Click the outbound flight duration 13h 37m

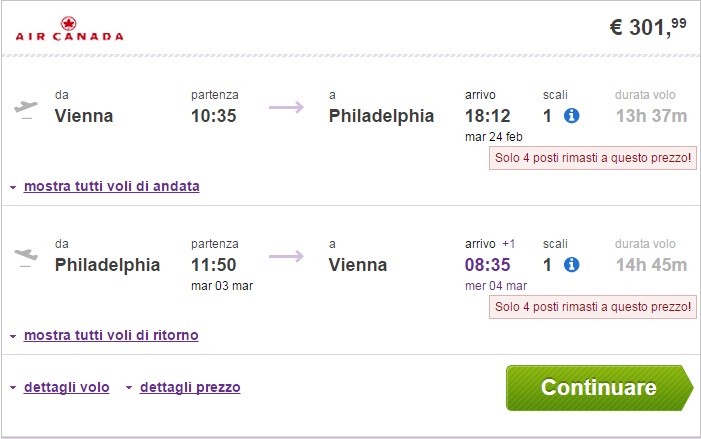coord(651,116)
